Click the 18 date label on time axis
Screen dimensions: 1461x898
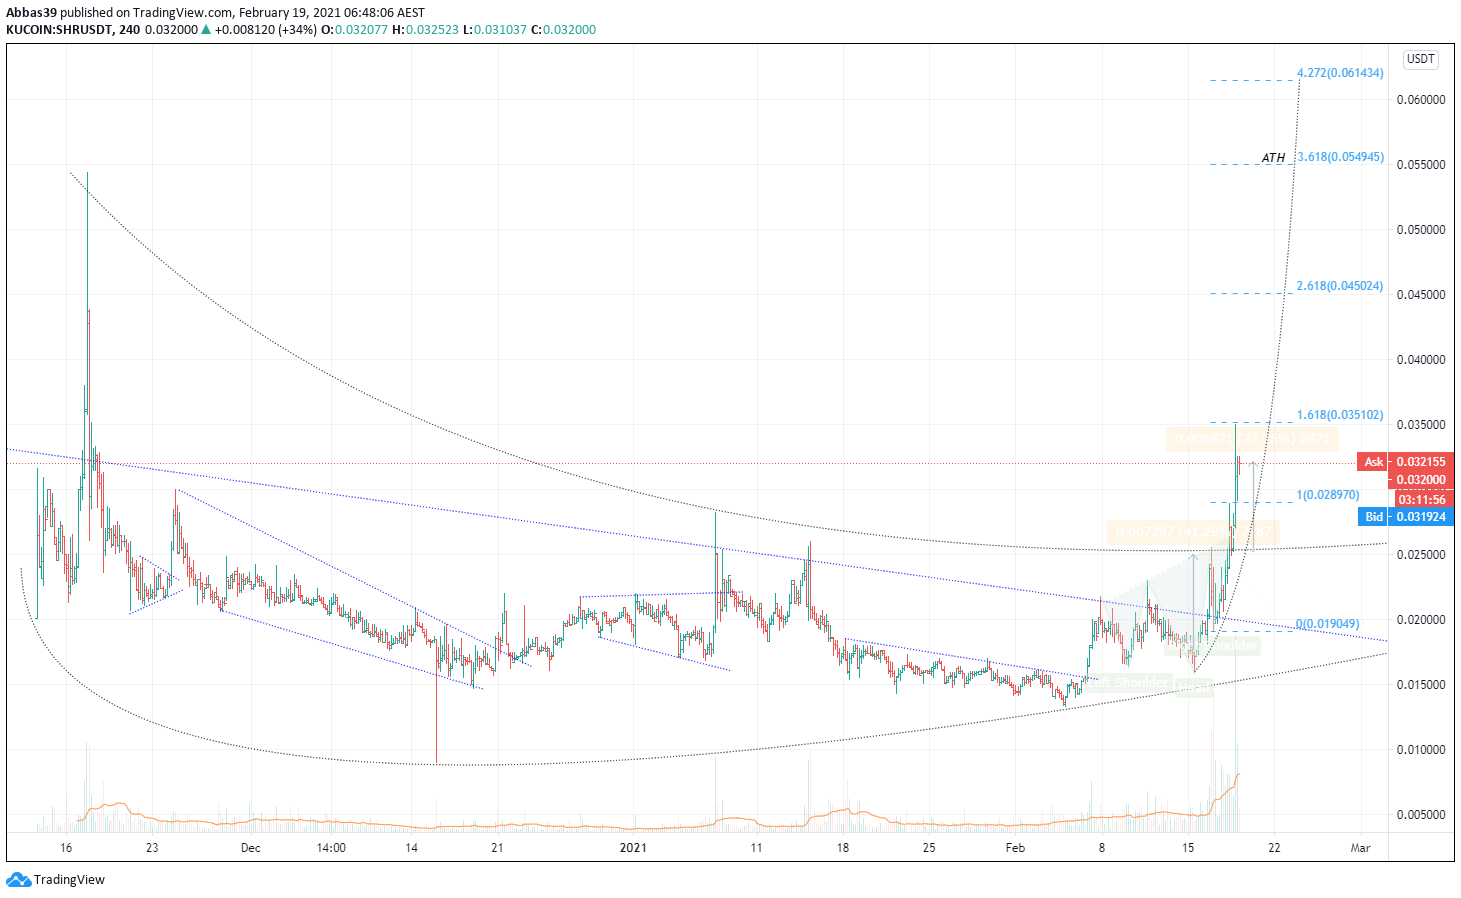[843, 848]
